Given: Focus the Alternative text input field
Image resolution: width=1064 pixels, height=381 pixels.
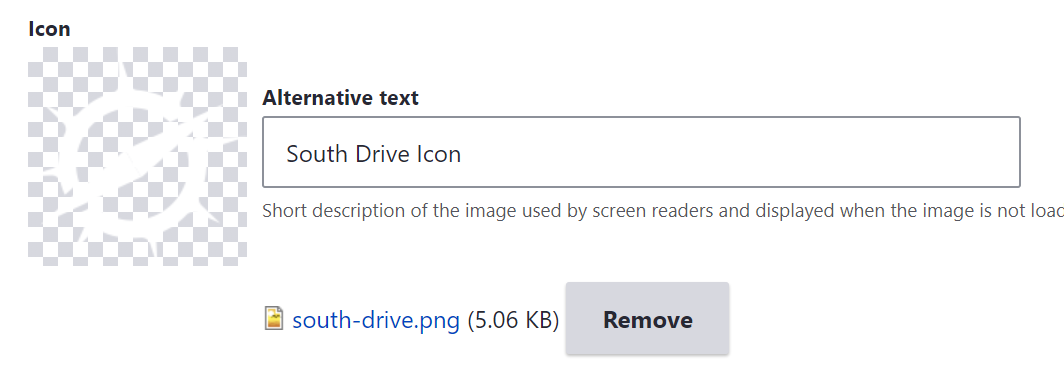Looking at the screenshot, I should point(641,152).
